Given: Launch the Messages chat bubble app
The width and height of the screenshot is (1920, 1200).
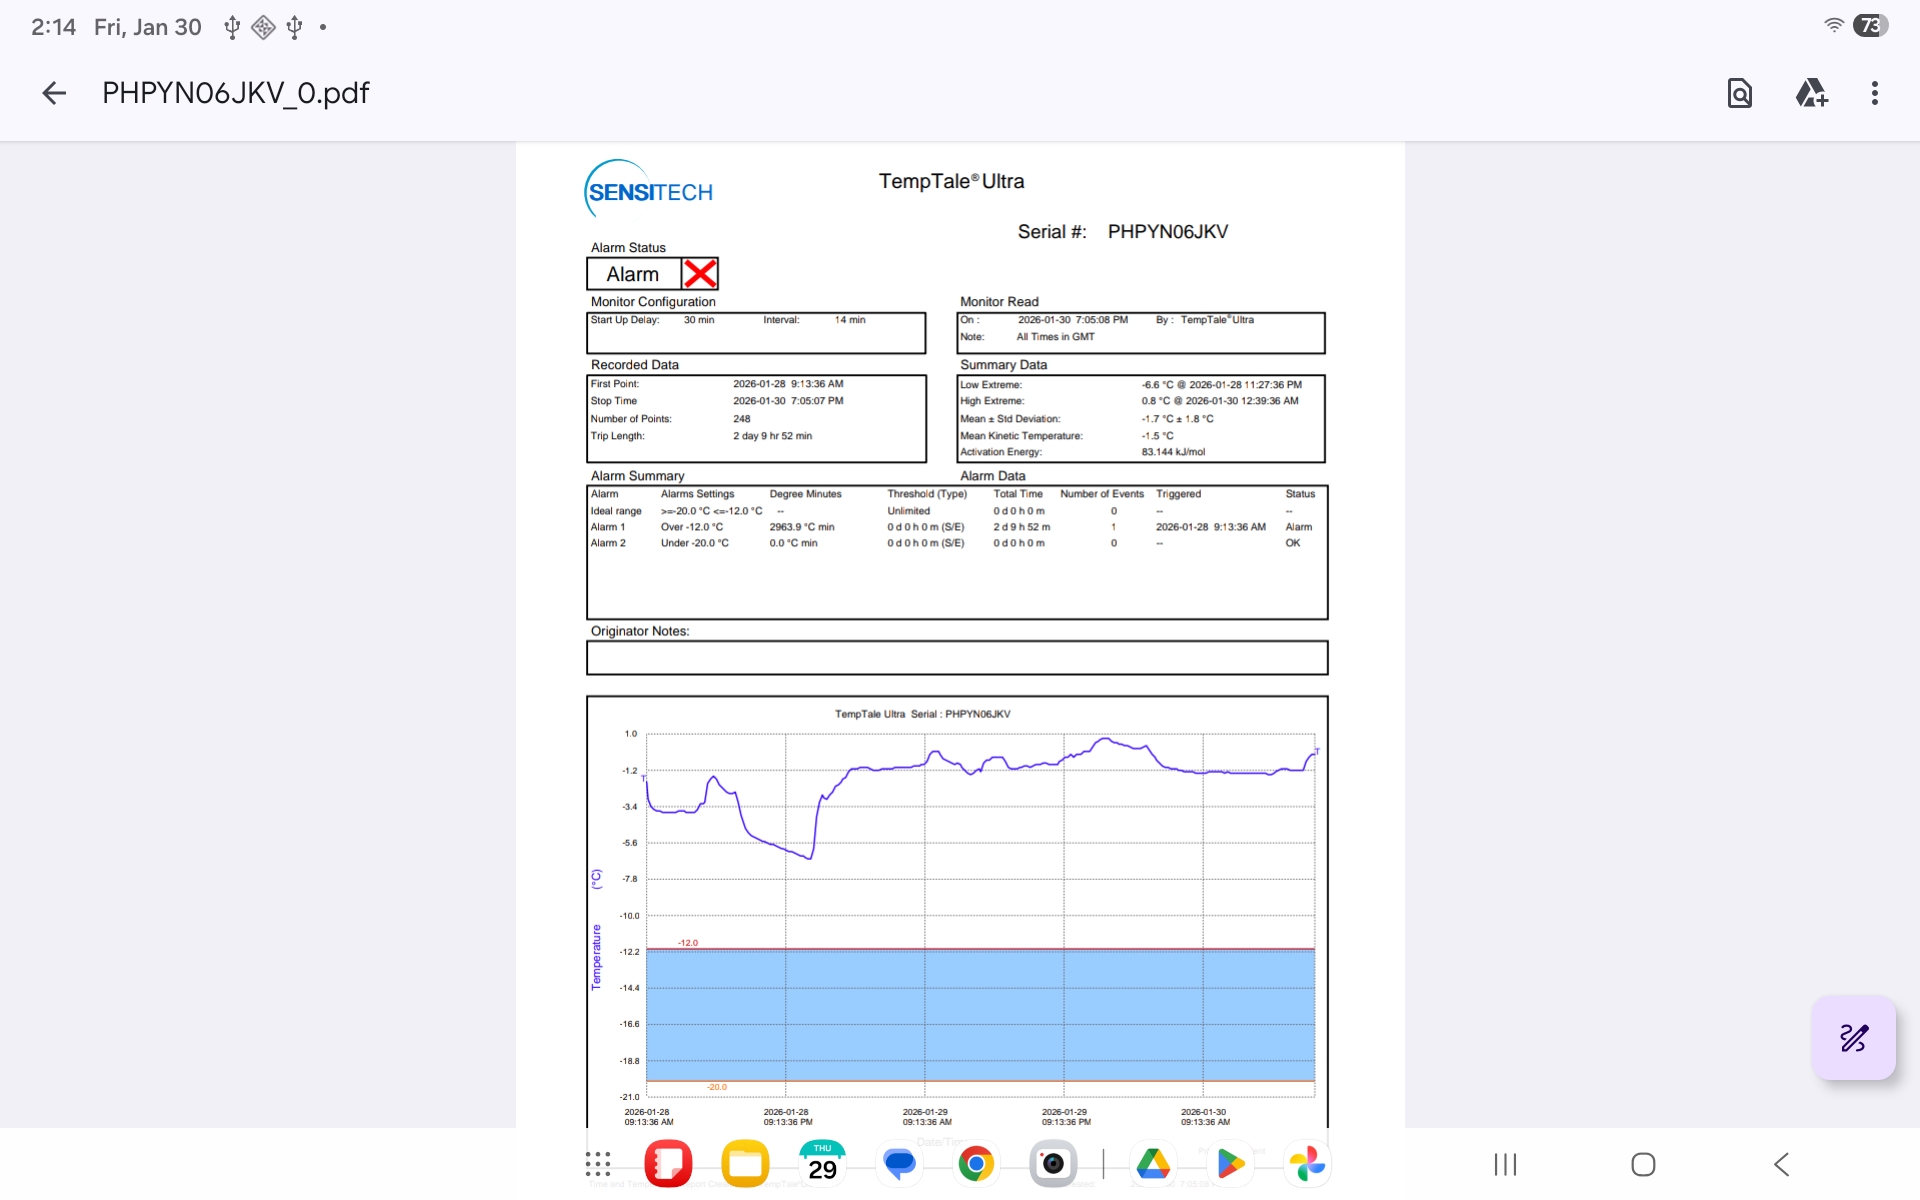Looking at the screenshot, I should click(x=899, y=1164).
